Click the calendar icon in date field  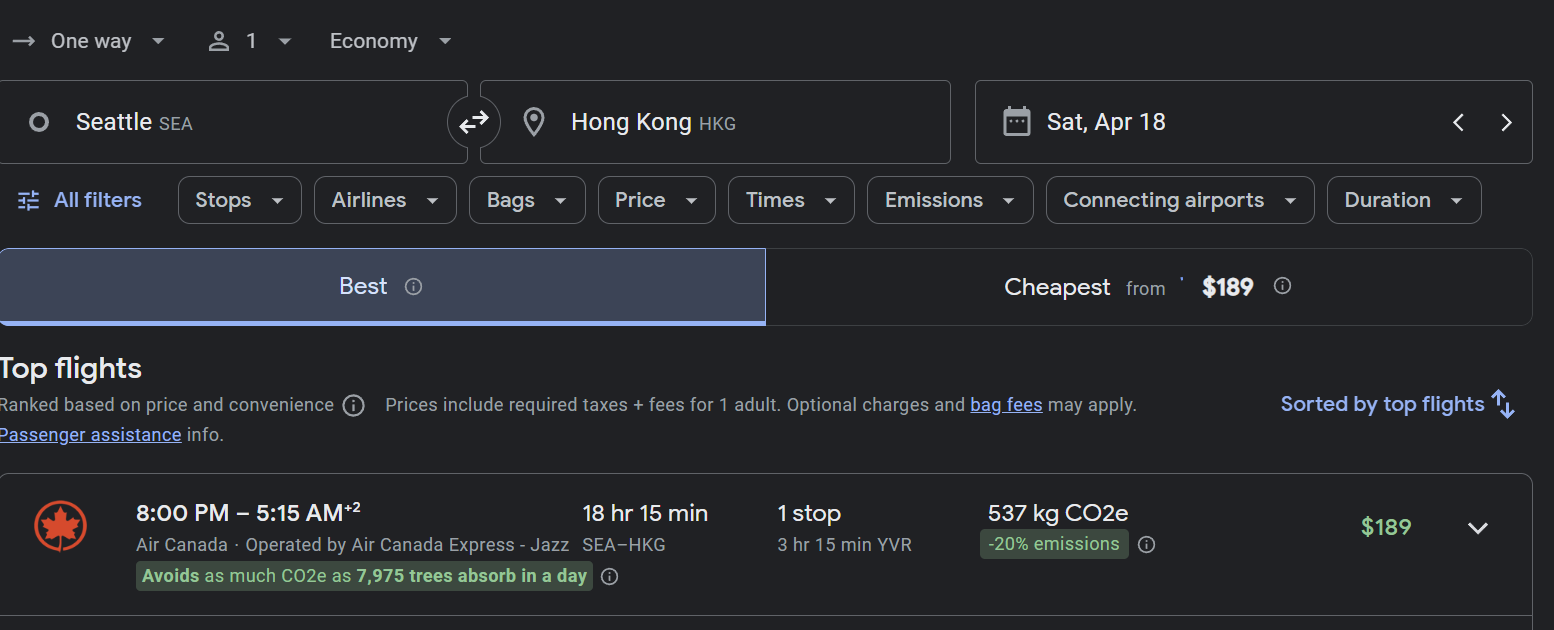click(1016, 122)
